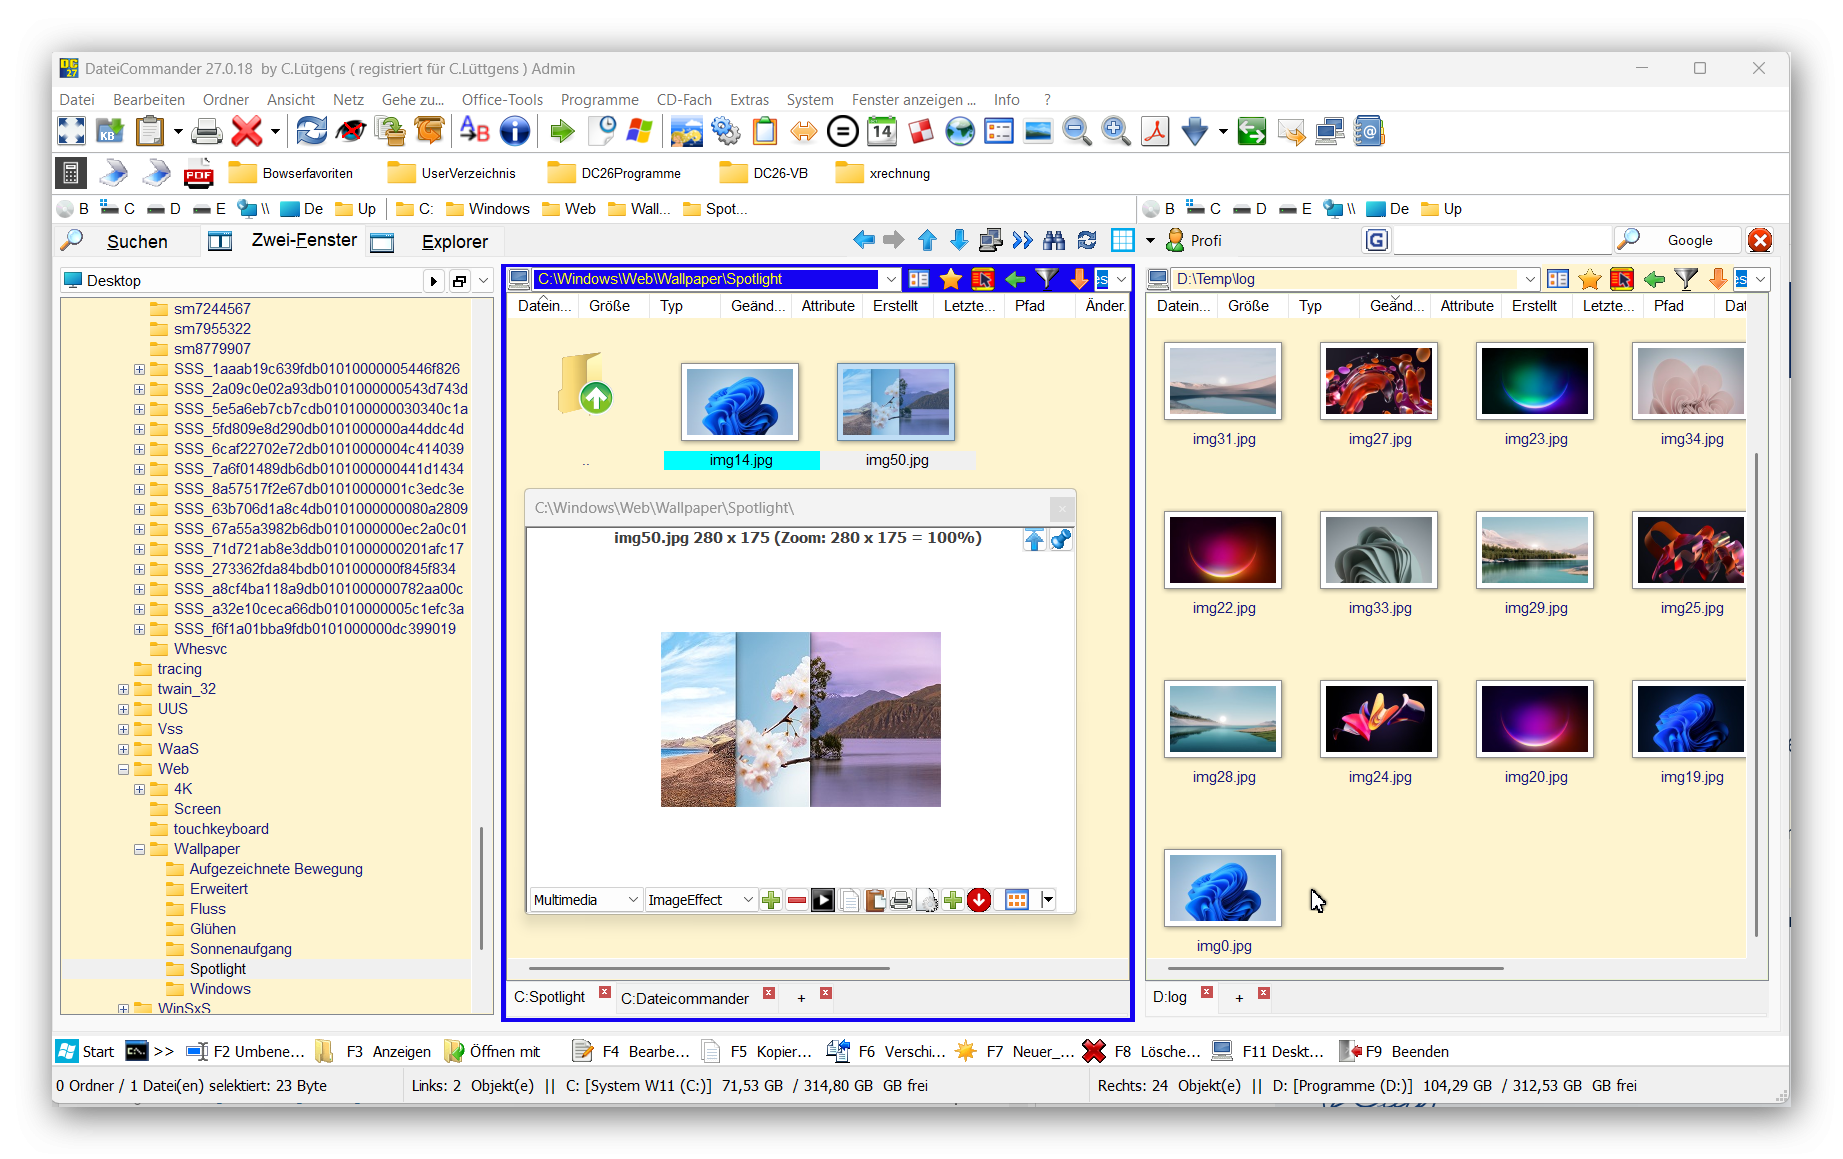The height and width of the screenshot is (1159, 1843).
Task: Open the Office-Tools menu
Action: pos(502,100)
